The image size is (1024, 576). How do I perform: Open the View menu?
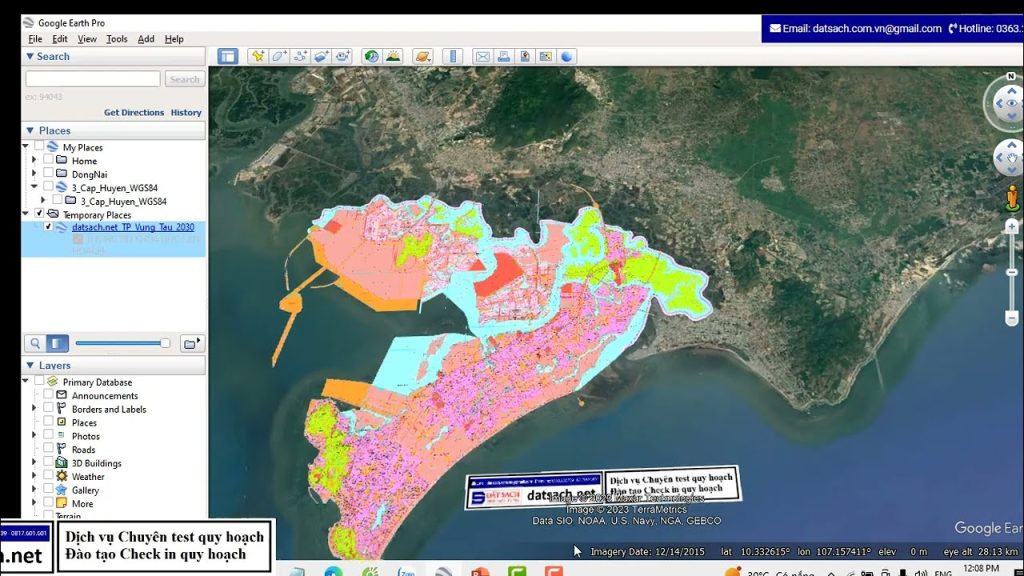(87, 39)
